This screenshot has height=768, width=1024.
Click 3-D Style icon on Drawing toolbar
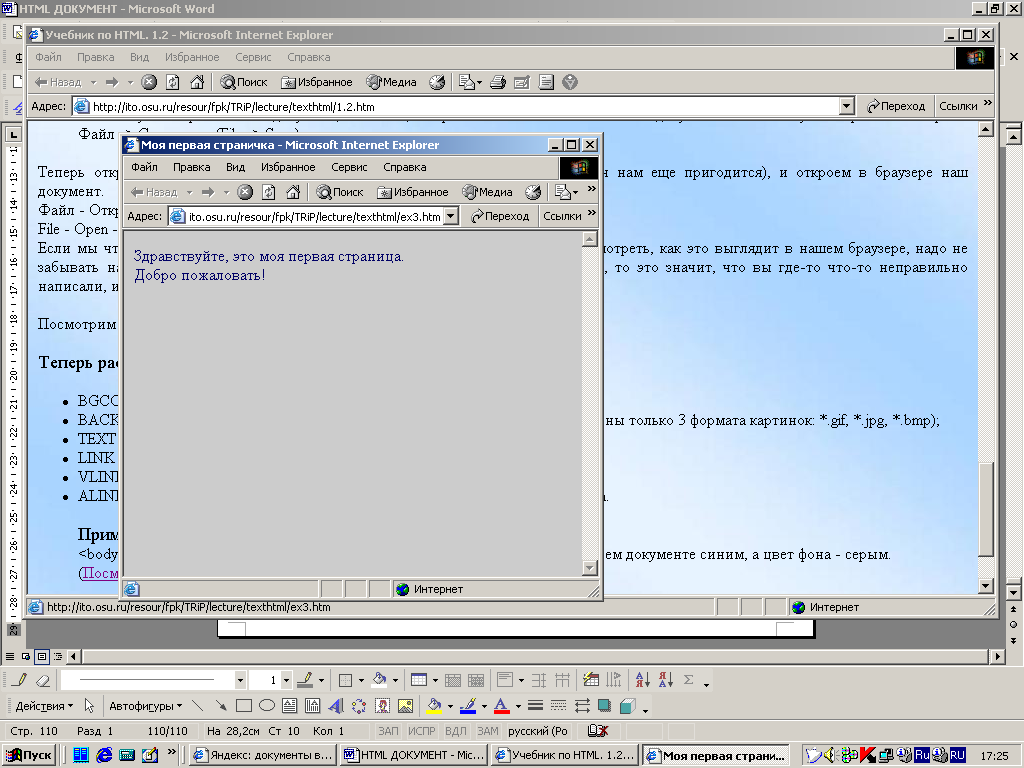[x=628, y=706]
